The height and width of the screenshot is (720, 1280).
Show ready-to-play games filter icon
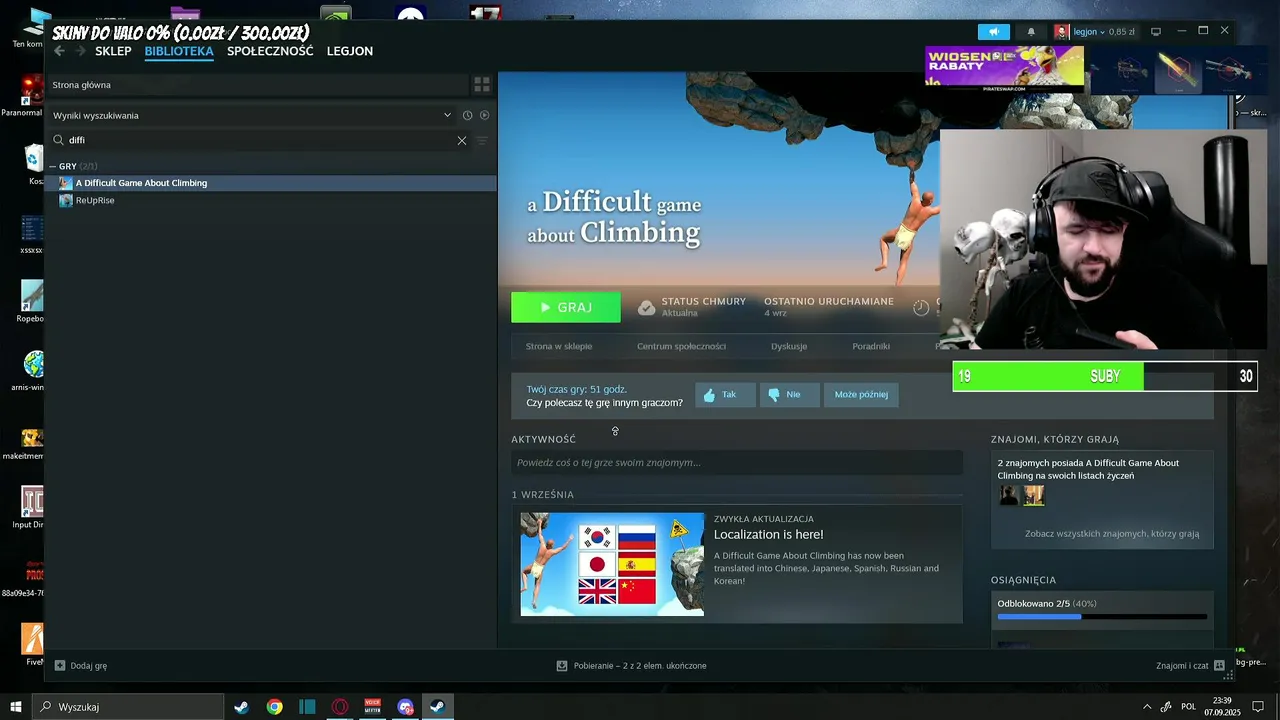click(x=484, y=115)
